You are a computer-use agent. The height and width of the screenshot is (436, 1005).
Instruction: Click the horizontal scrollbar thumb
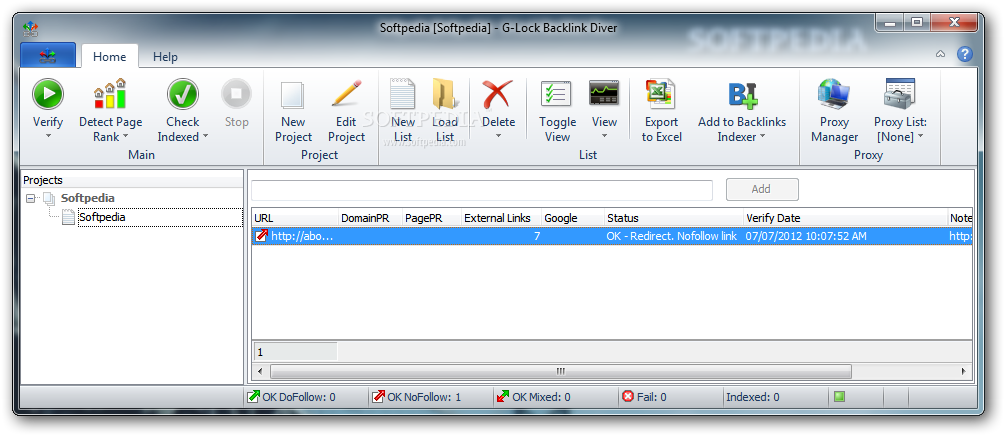[x=561, y=371]
